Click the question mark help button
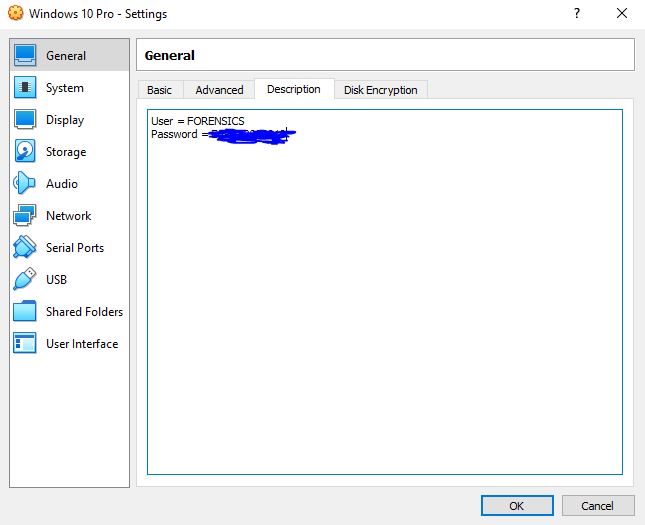 point(577,13)
